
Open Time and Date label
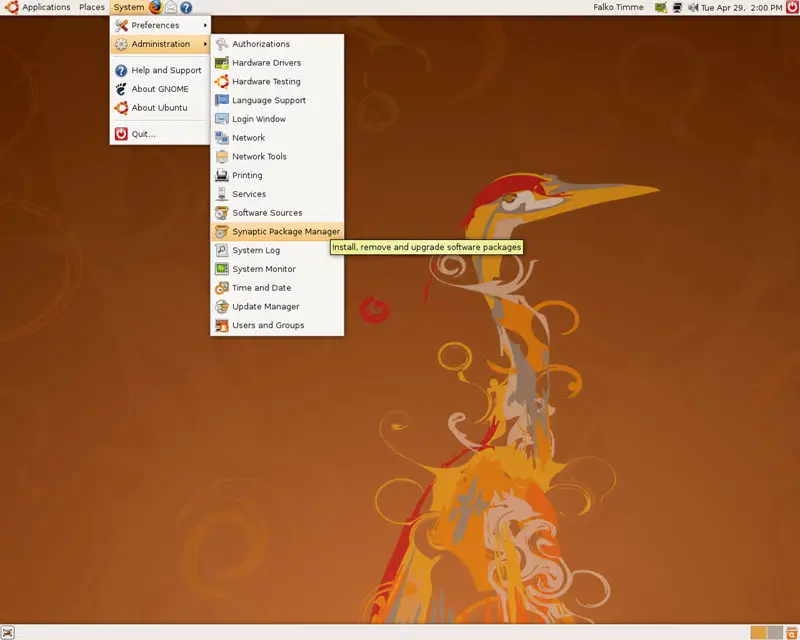point(262,288)
